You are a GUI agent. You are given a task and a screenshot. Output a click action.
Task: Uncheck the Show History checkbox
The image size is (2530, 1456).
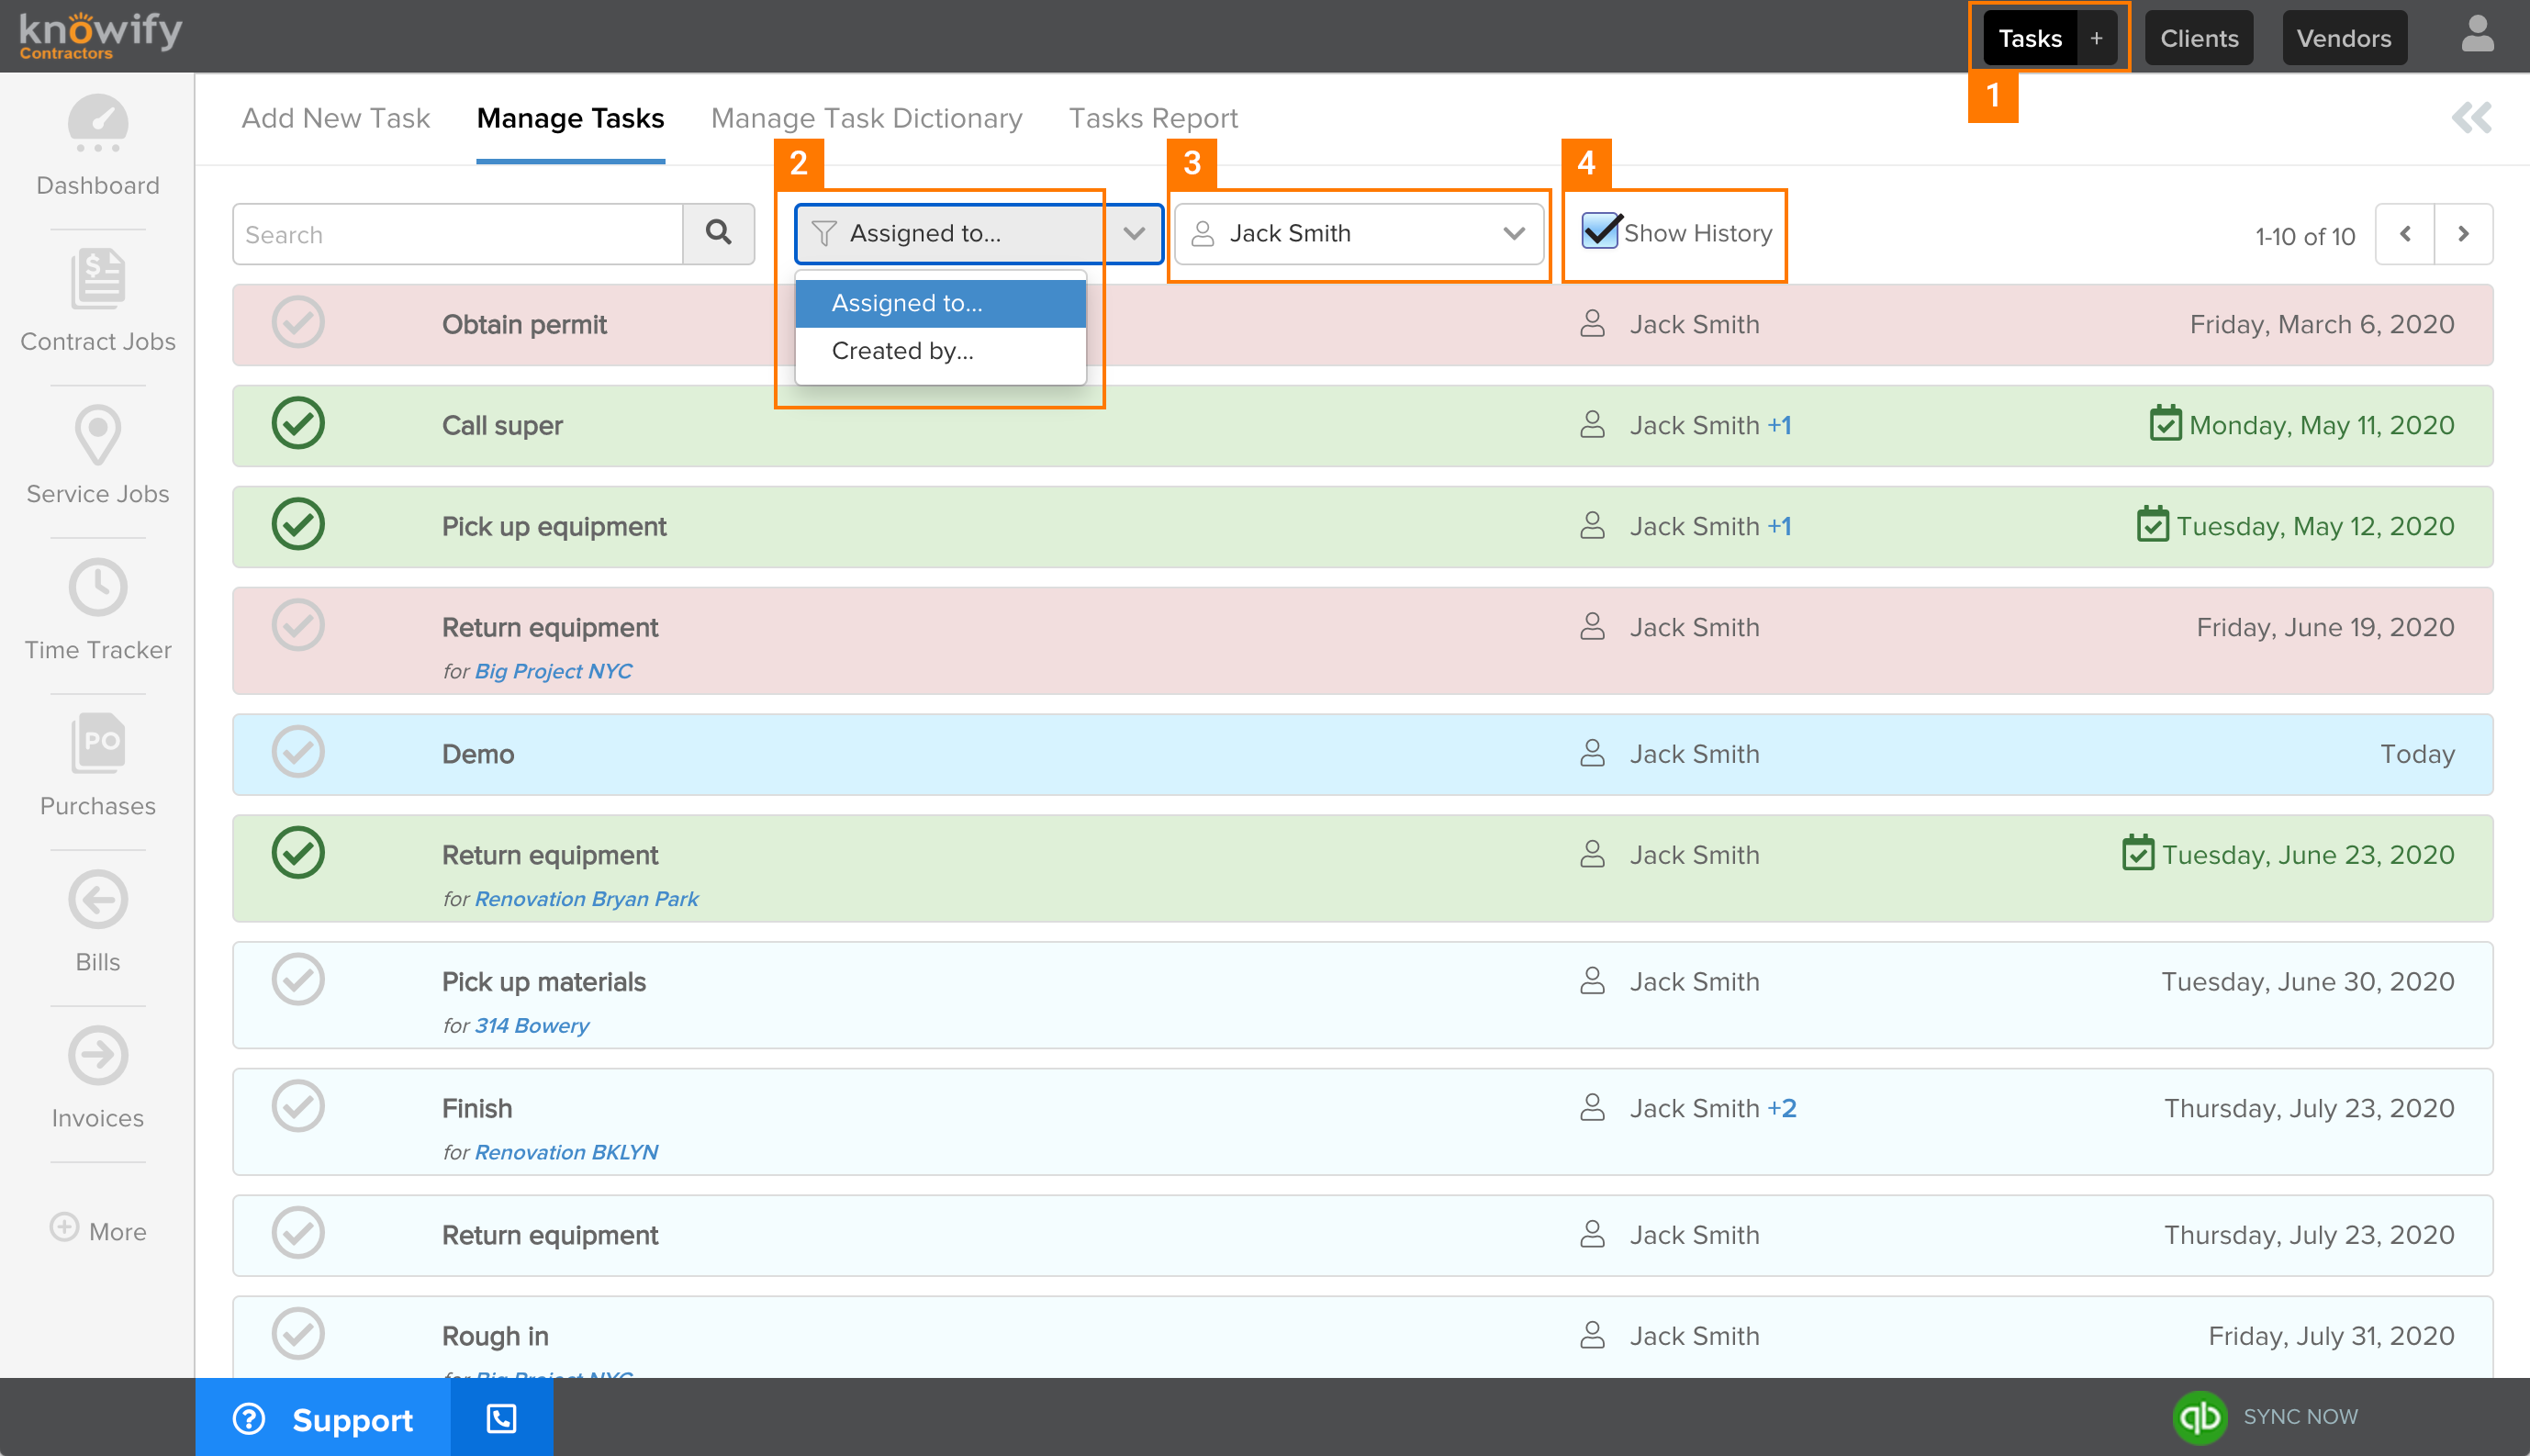click(1600, 232)
